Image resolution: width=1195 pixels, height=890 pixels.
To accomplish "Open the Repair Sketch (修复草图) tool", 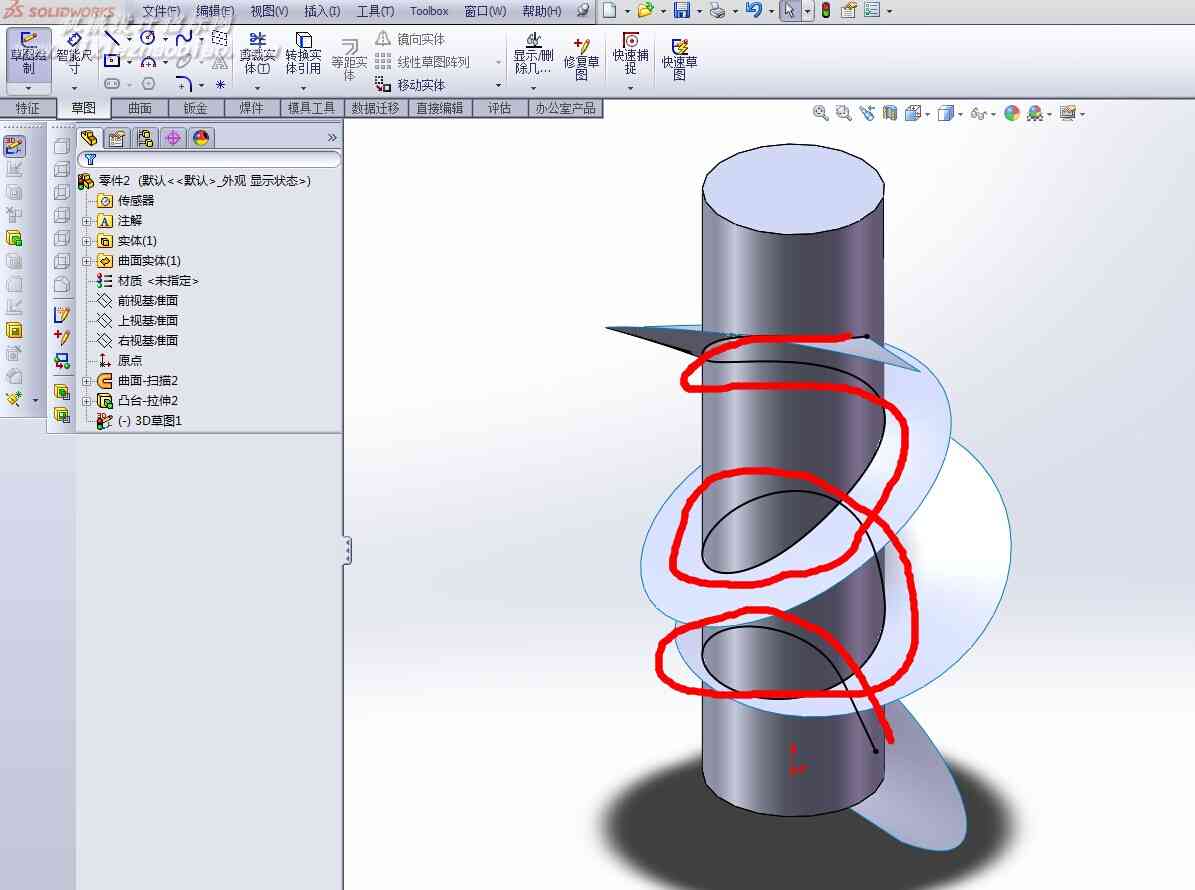I will point(581,58).
